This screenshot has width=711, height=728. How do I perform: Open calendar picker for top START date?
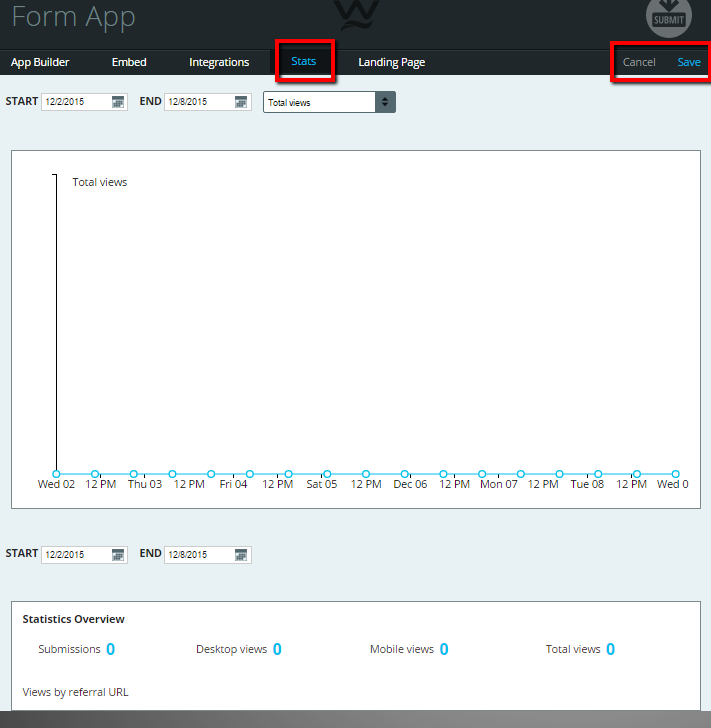coord(118,102)
